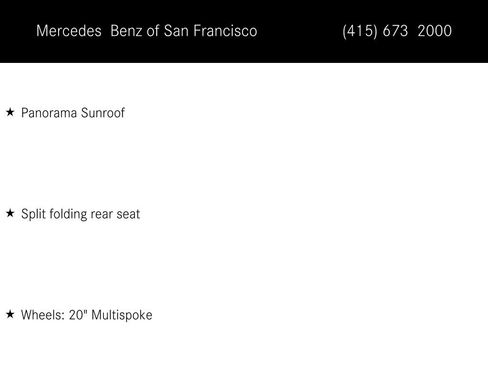The image size is (488, 366).
Task: Click the 20" wheel size text
Action: tap(78, 315)
